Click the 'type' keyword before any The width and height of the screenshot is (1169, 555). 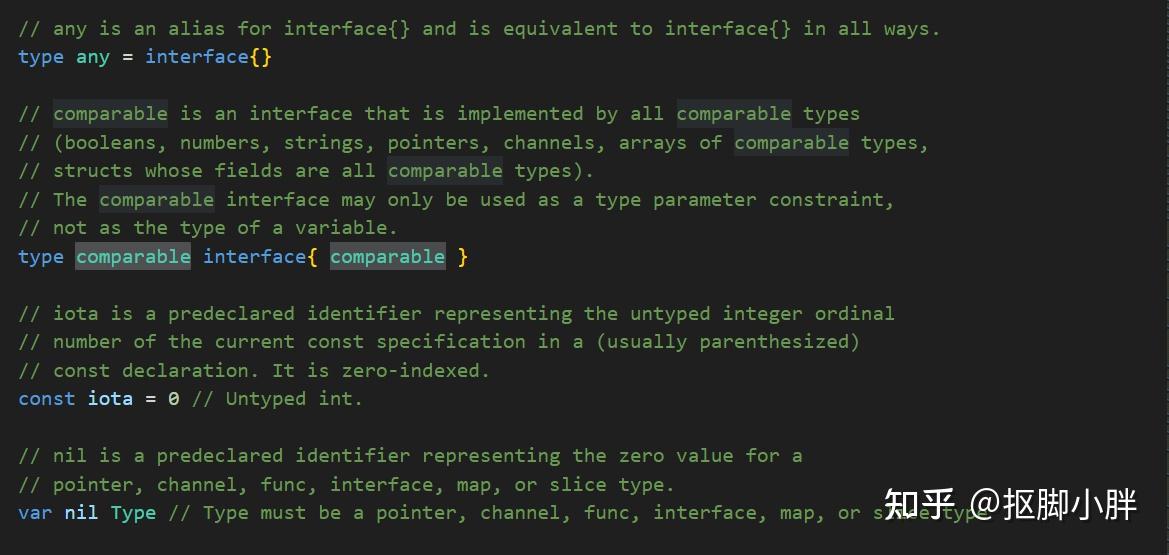point(41,57)
